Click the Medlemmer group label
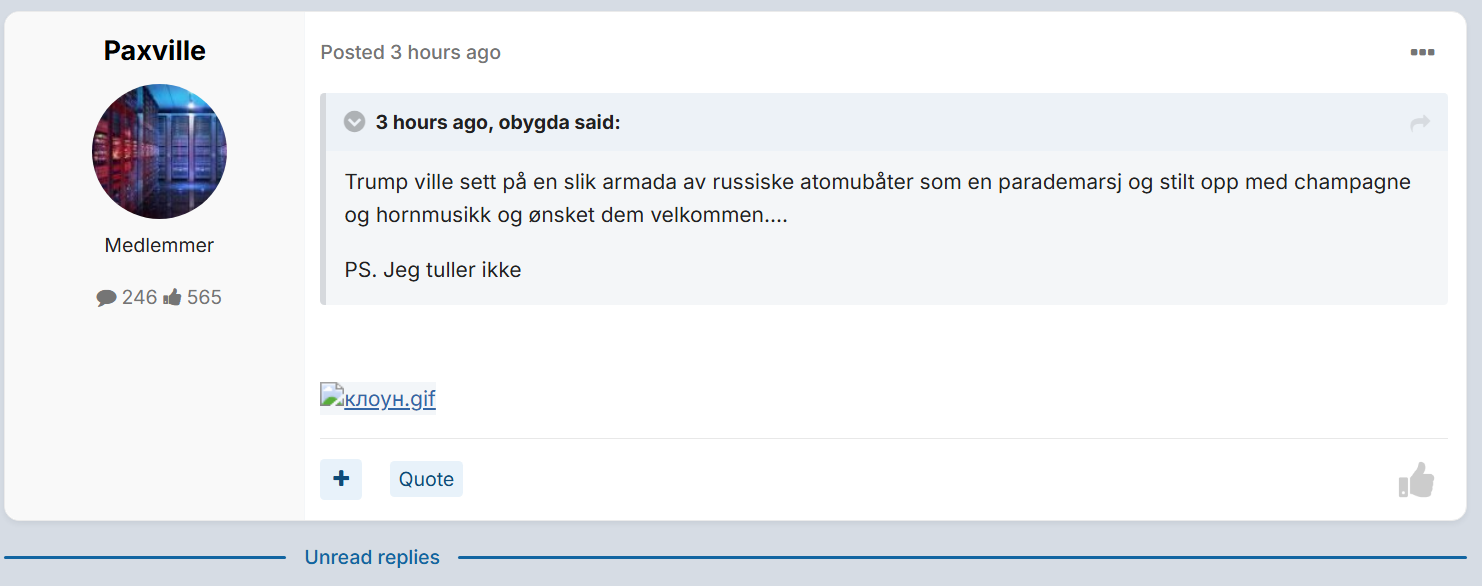 pos(159,245)
